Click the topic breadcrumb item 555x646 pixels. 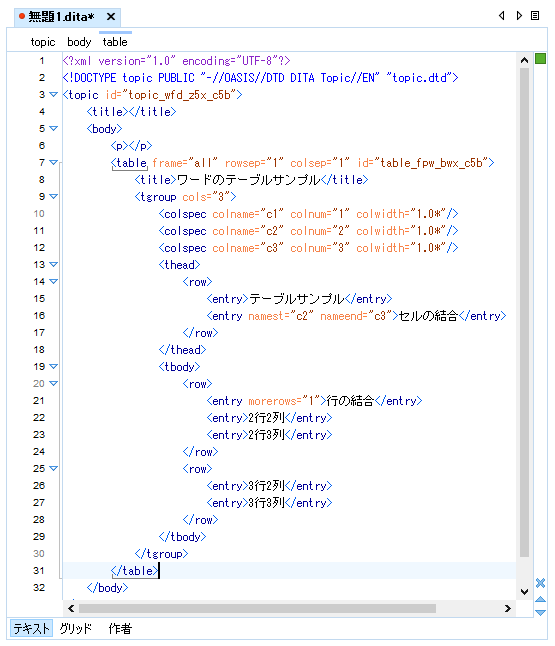(x=43, y=42)
